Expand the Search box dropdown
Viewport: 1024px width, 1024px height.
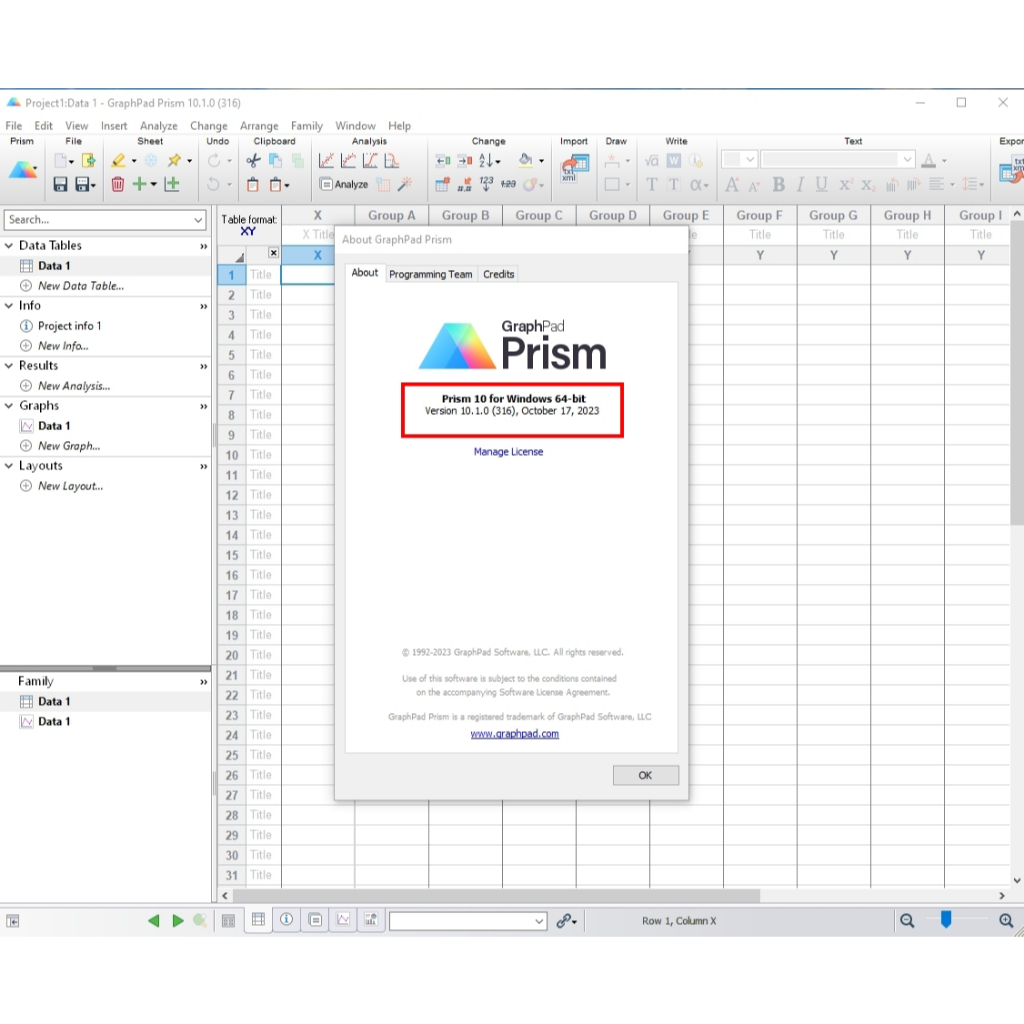(198, 220)
